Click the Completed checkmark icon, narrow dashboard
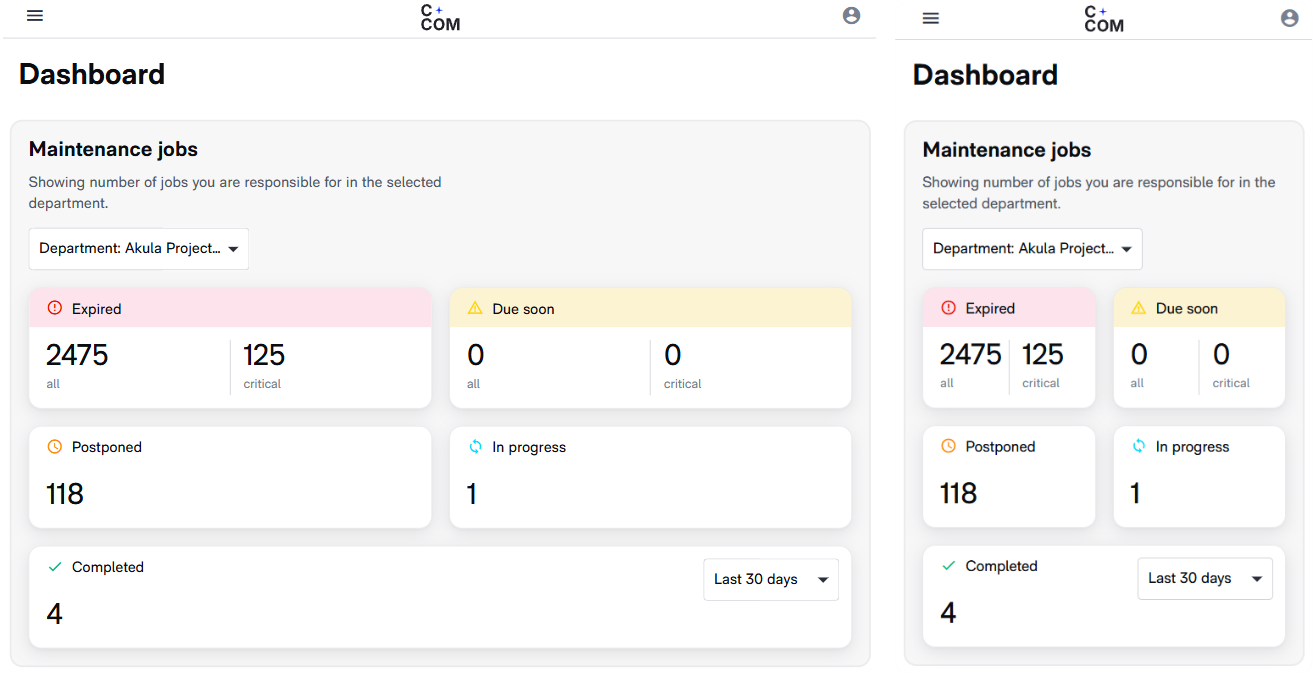1315x675 pixels. click(949, 566)
